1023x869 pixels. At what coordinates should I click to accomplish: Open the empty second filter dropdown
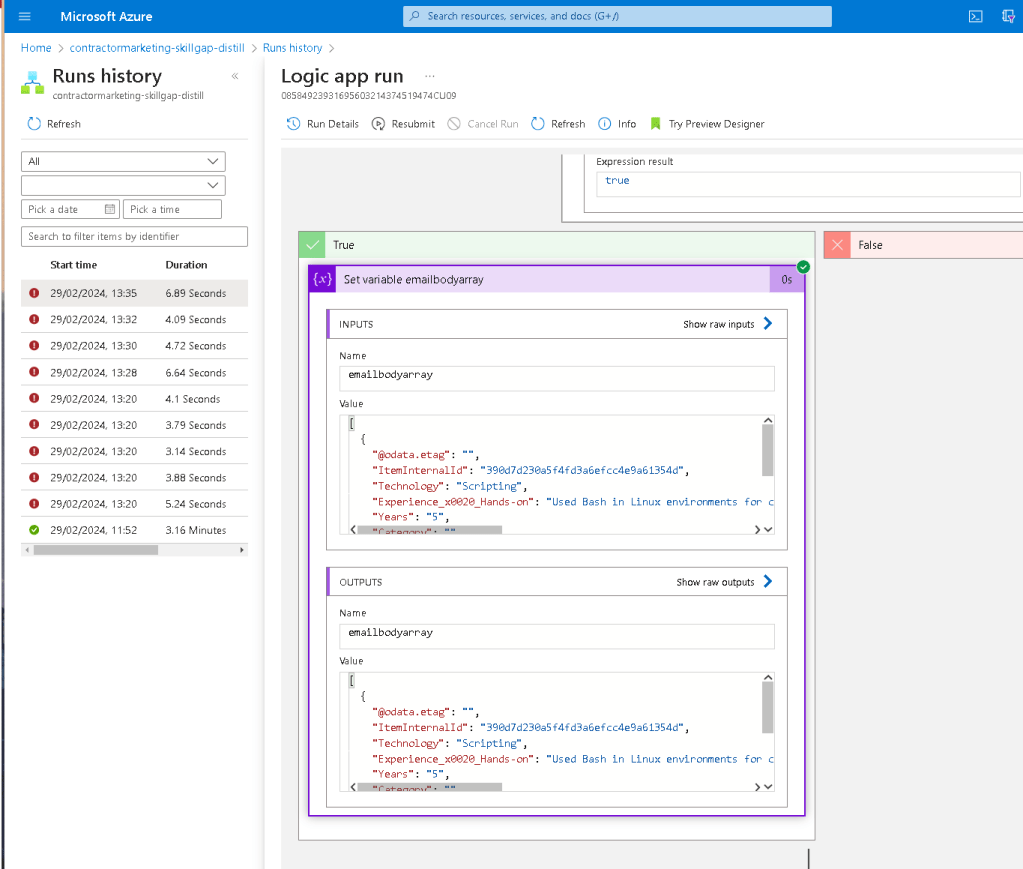click(123, 185)
